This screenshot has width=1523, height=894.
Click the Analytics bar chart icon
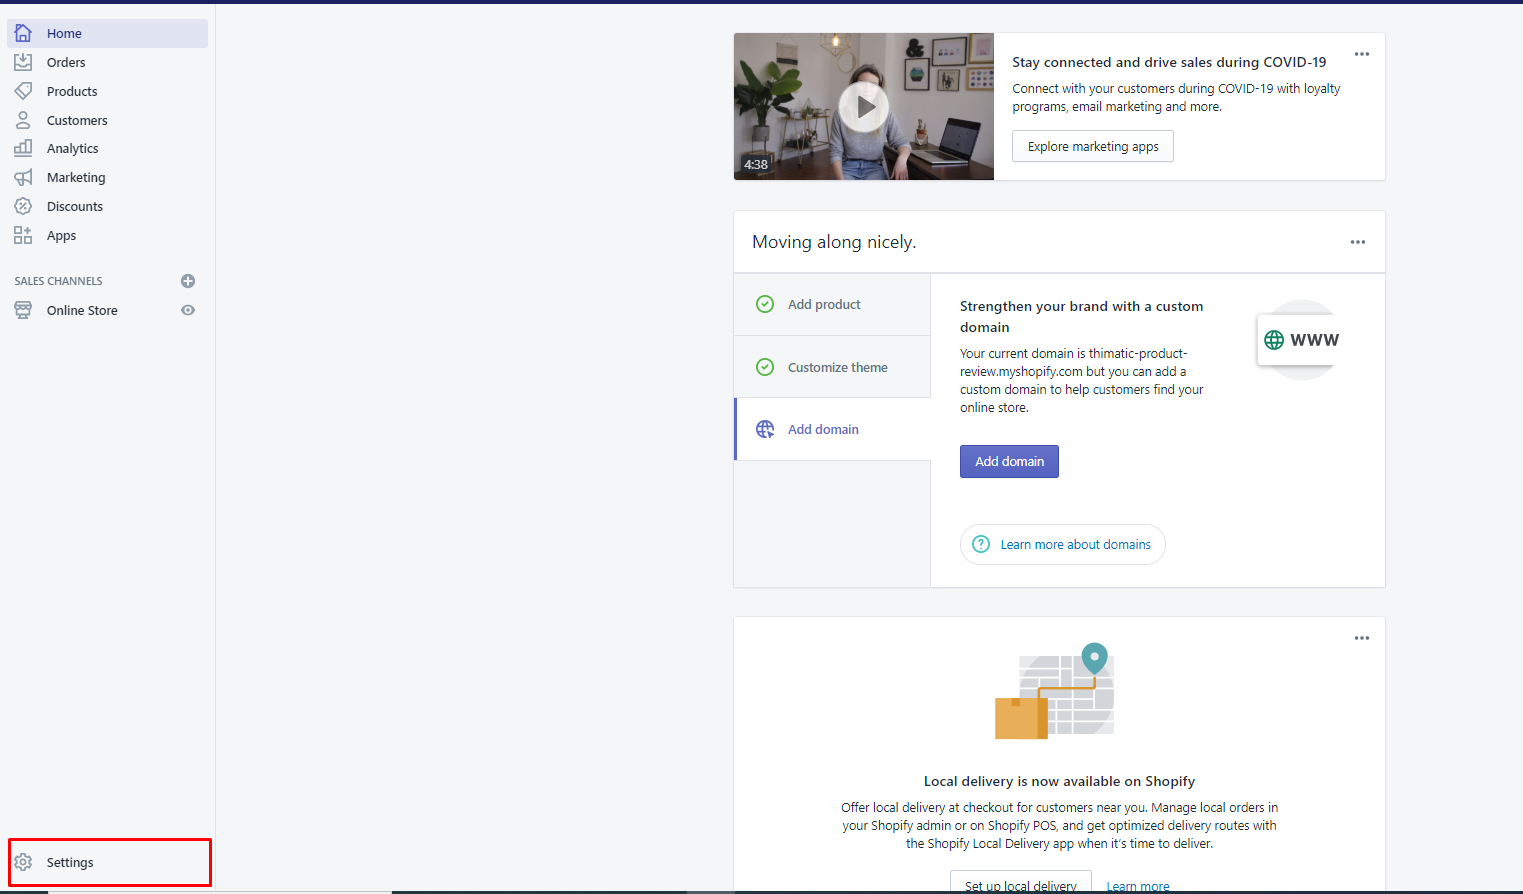(x=23, y=148)
